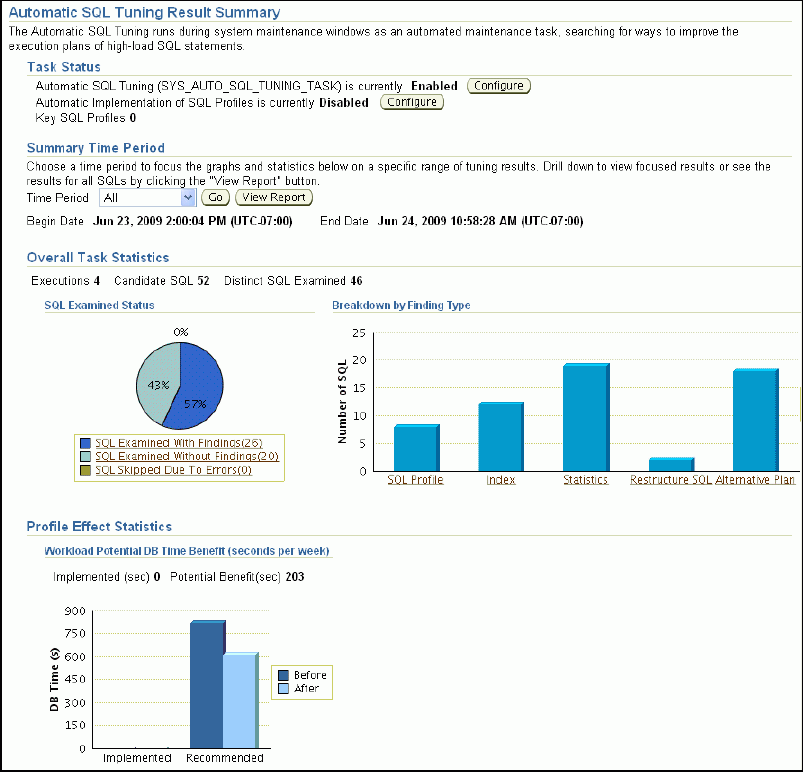Image resolution: width=803 pixels, height=772 pixels.
Task: Click the blue swatch beside SQL Examined With Findings
Action: 86,442
